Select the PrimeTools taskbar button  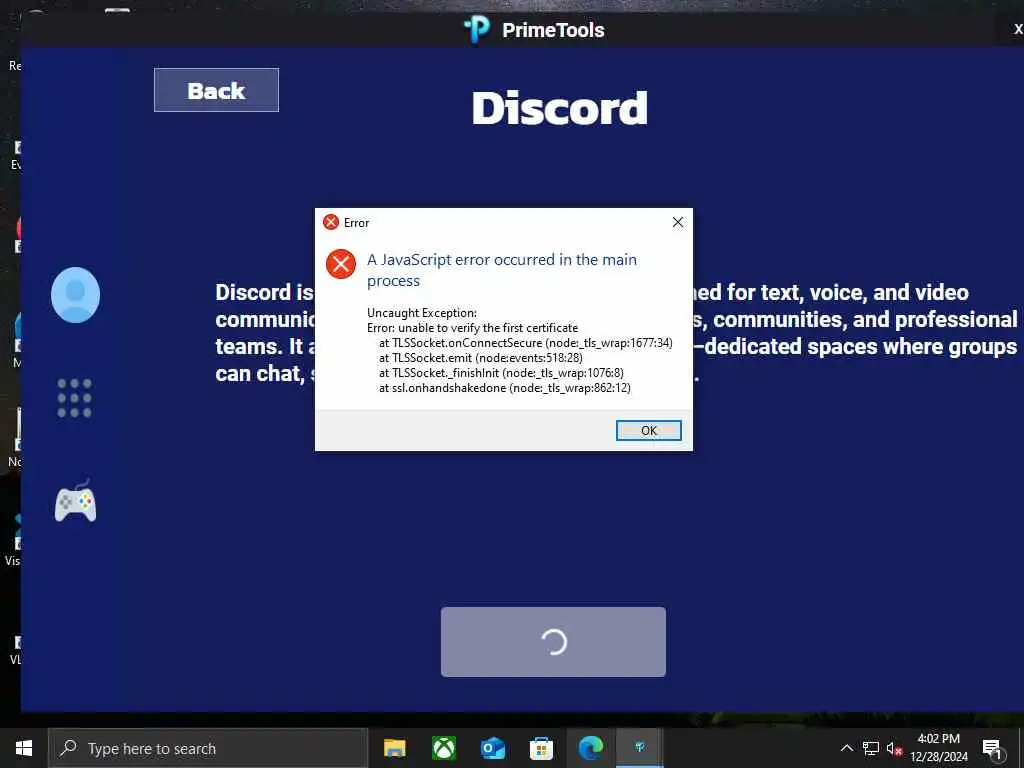click(640, 748)
